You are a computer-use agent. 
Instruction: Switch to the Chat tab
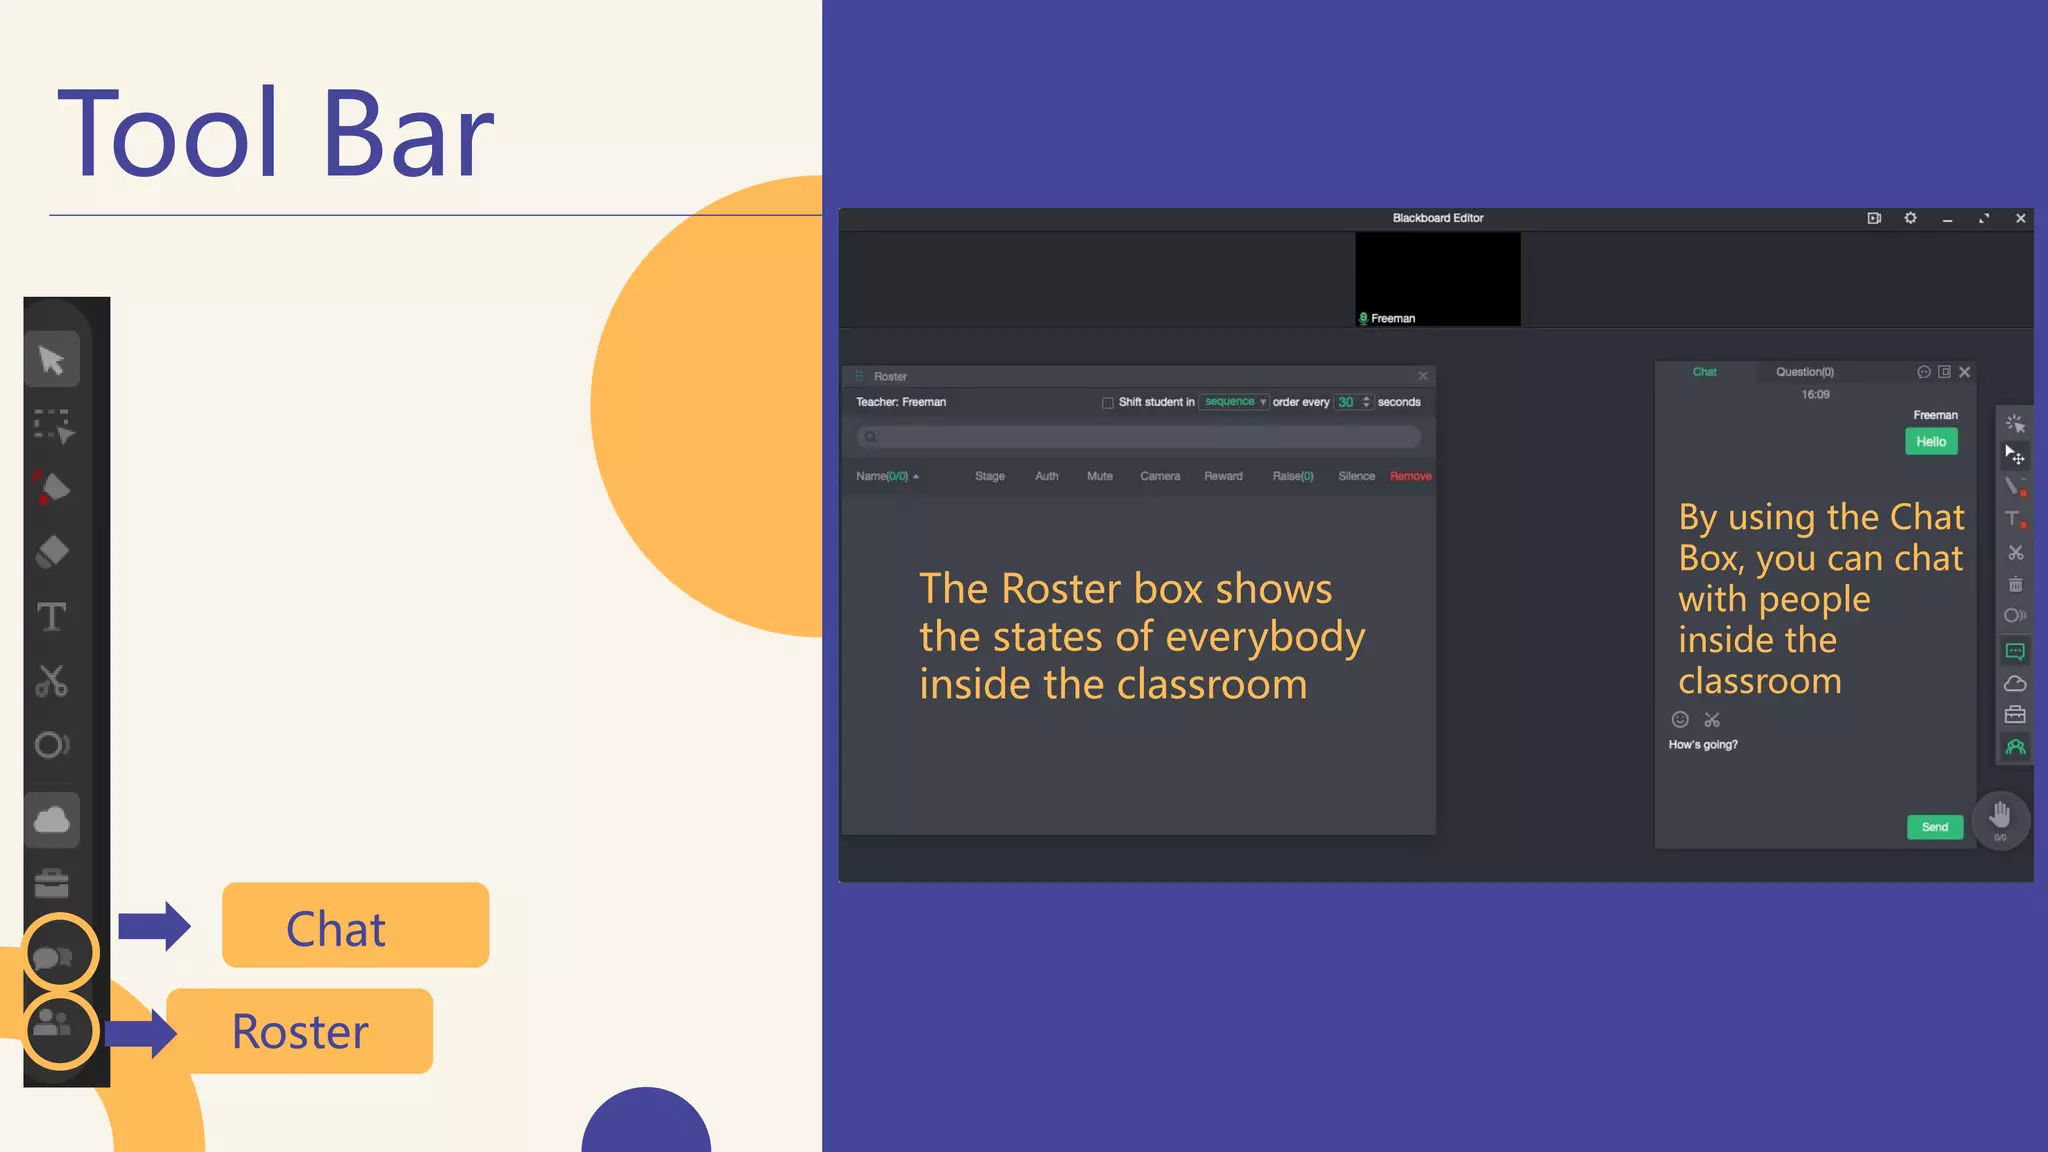[x=1704, y=372]
